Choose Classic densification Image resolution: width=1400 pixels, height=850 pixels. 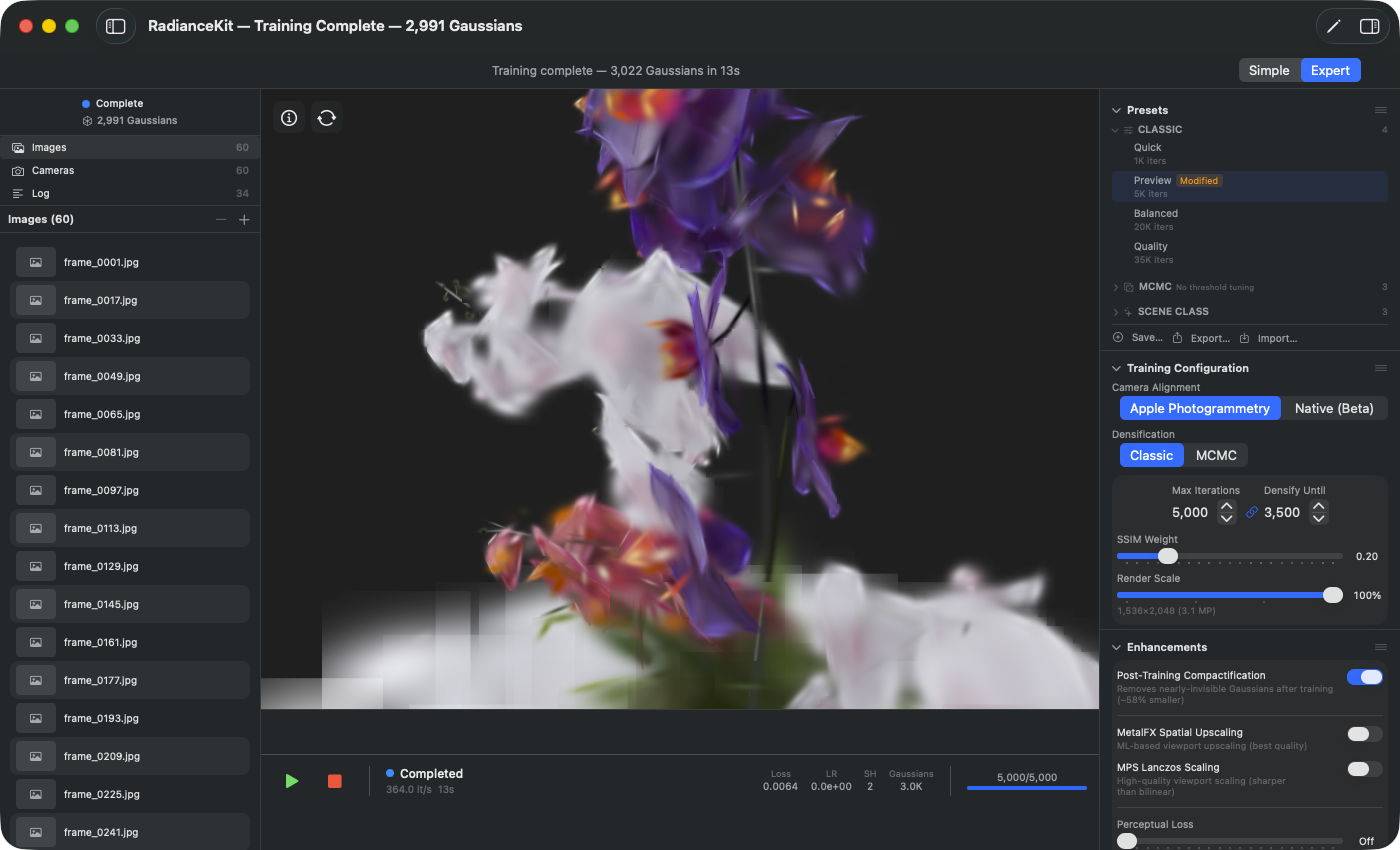(1151, 455)
